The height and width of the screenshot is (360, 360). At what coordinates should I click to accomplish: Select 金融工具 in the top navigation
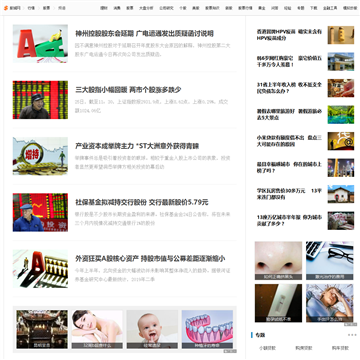[330, 8]
